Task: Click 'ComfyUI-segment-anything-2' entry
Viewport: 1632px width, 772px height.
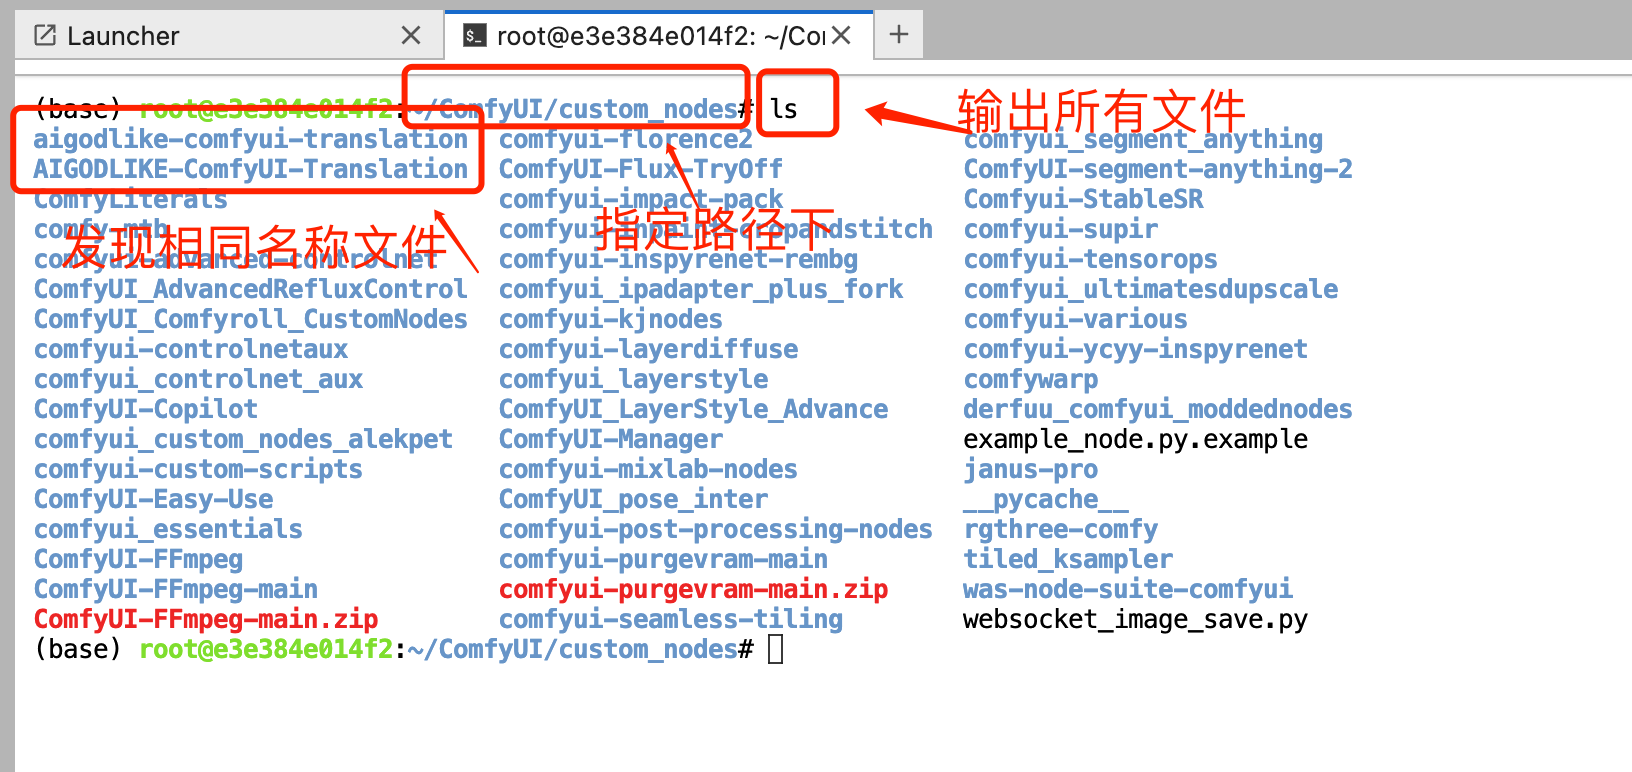Action: (1158, 169)
